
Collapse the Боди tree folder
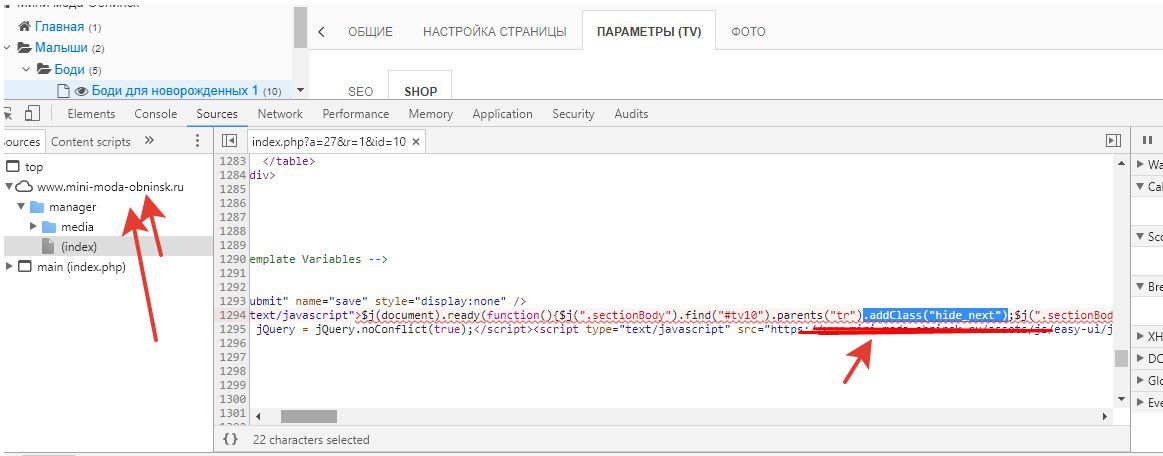(27, 70)
